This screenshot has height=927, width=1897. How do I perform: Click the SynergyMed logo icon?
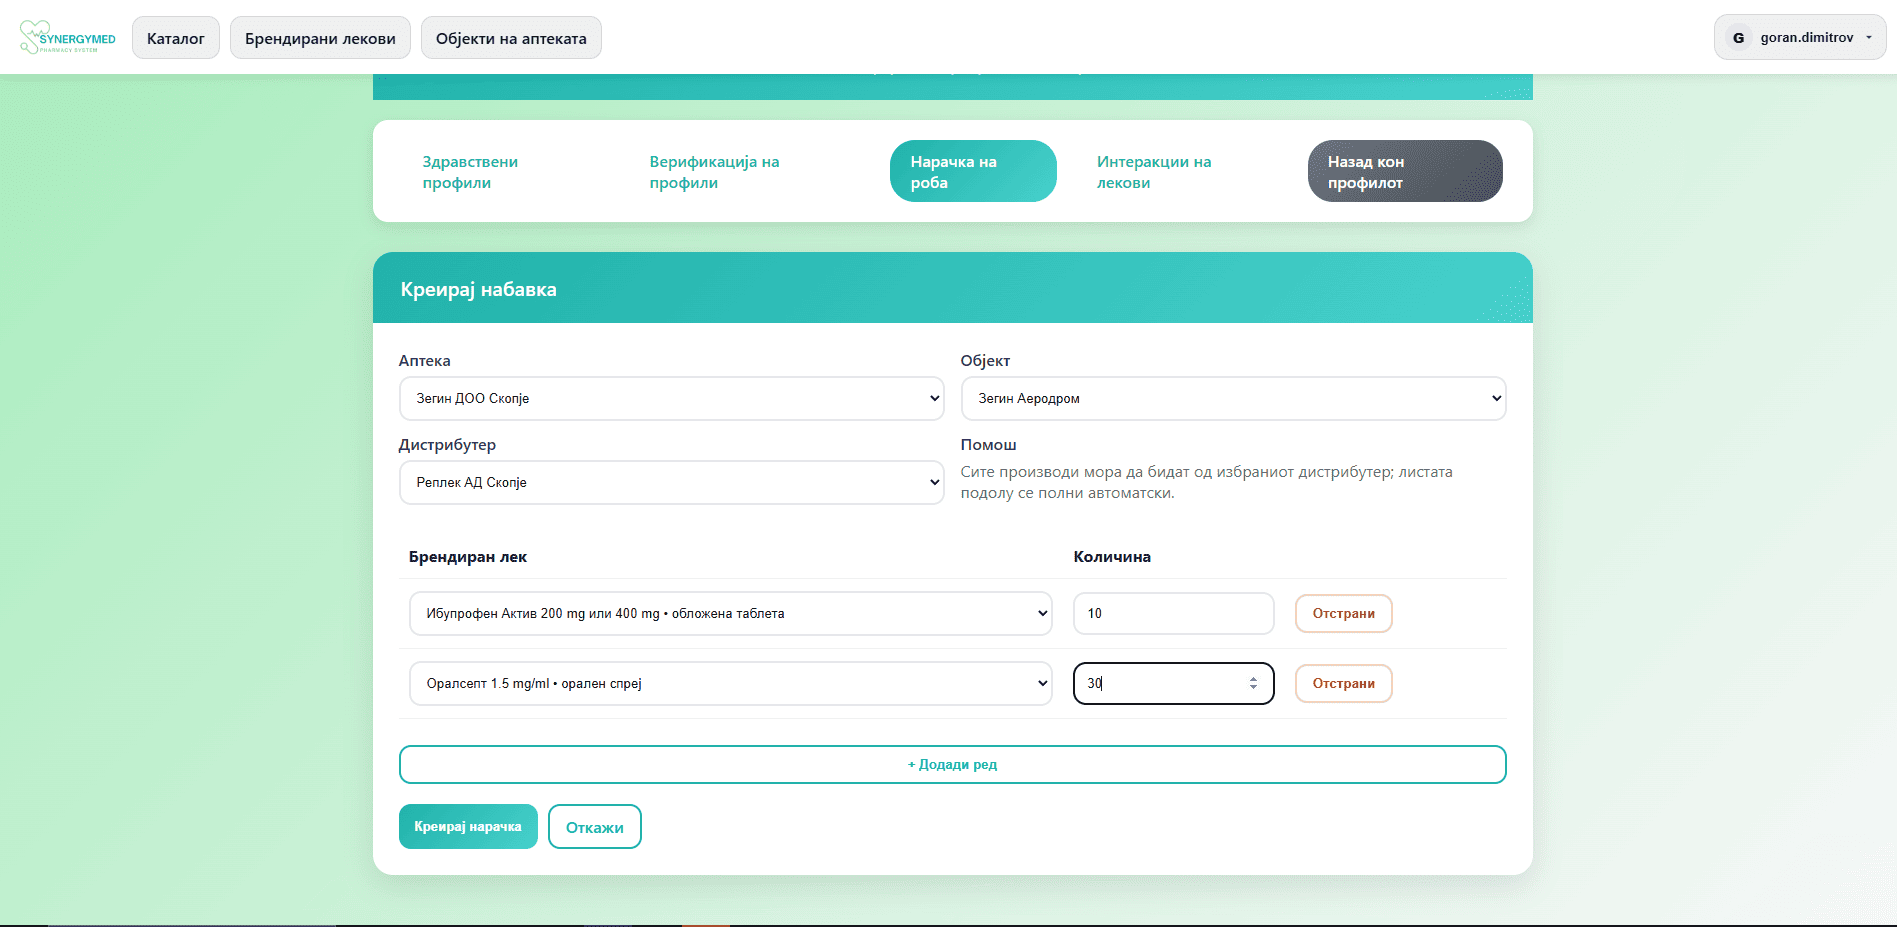pyautogui.click(x=34, y=38)
